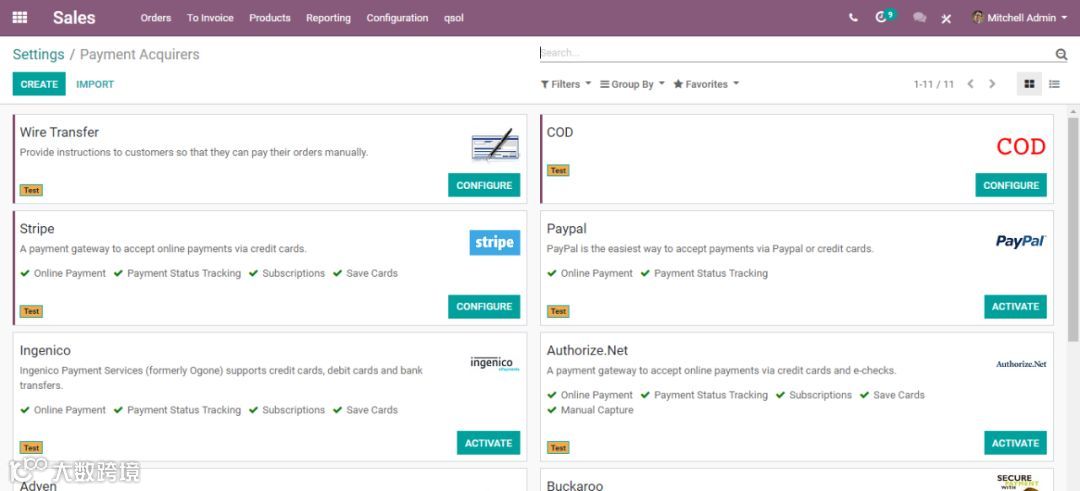The width and height of the screenshot is (1080, 491).
Task: Click Test tag on Paypal card
Action: click(x=558, y=311)
